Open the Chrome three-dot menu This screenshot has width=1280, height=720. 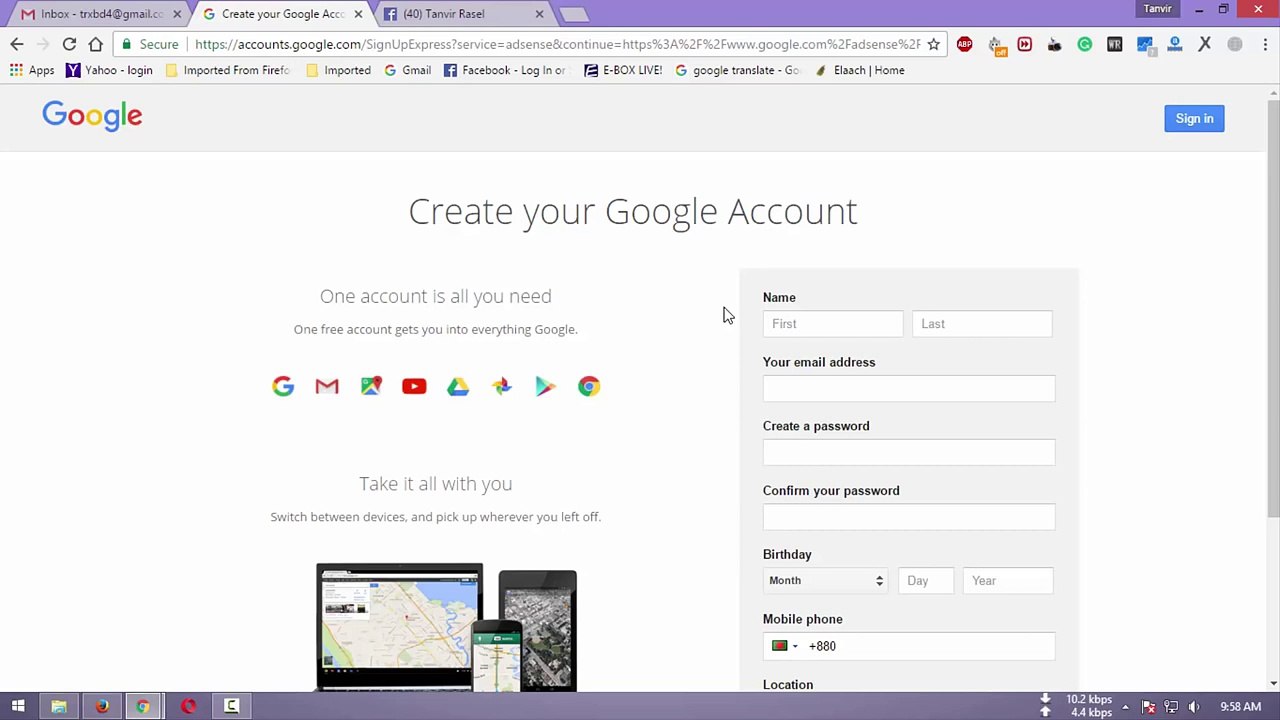[x=1265, y=44]
